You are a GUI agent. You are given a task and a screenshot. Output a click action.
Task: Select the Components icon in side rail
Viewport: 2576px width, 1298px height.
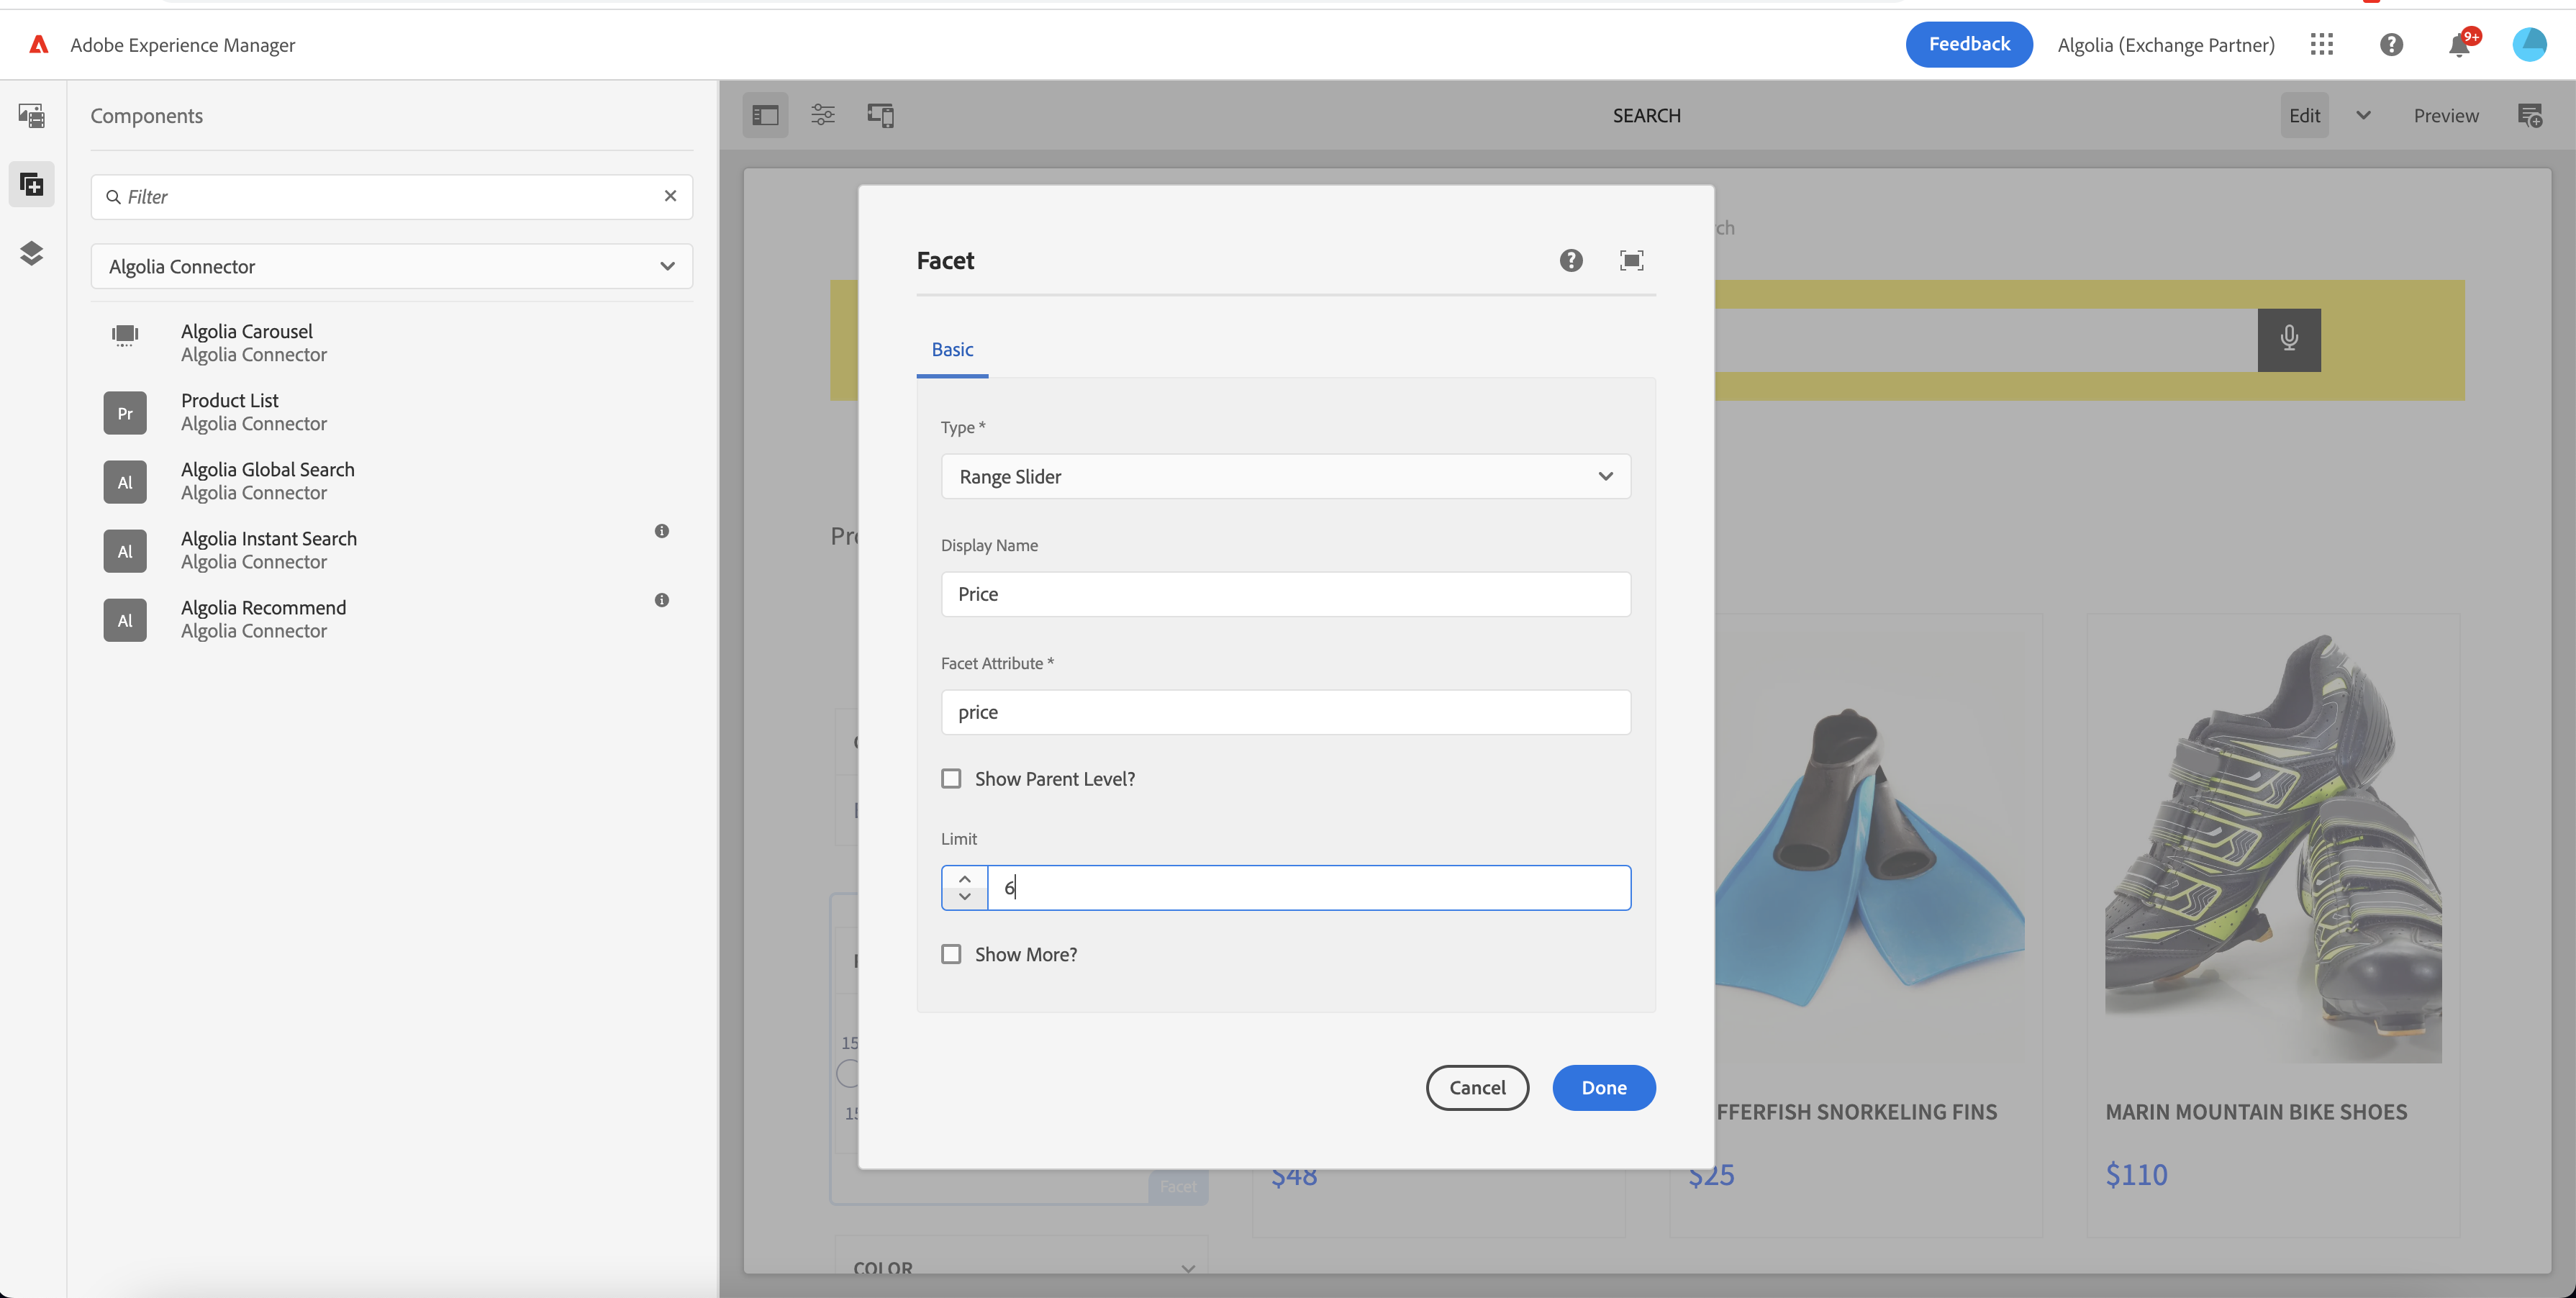coord(31,185)
